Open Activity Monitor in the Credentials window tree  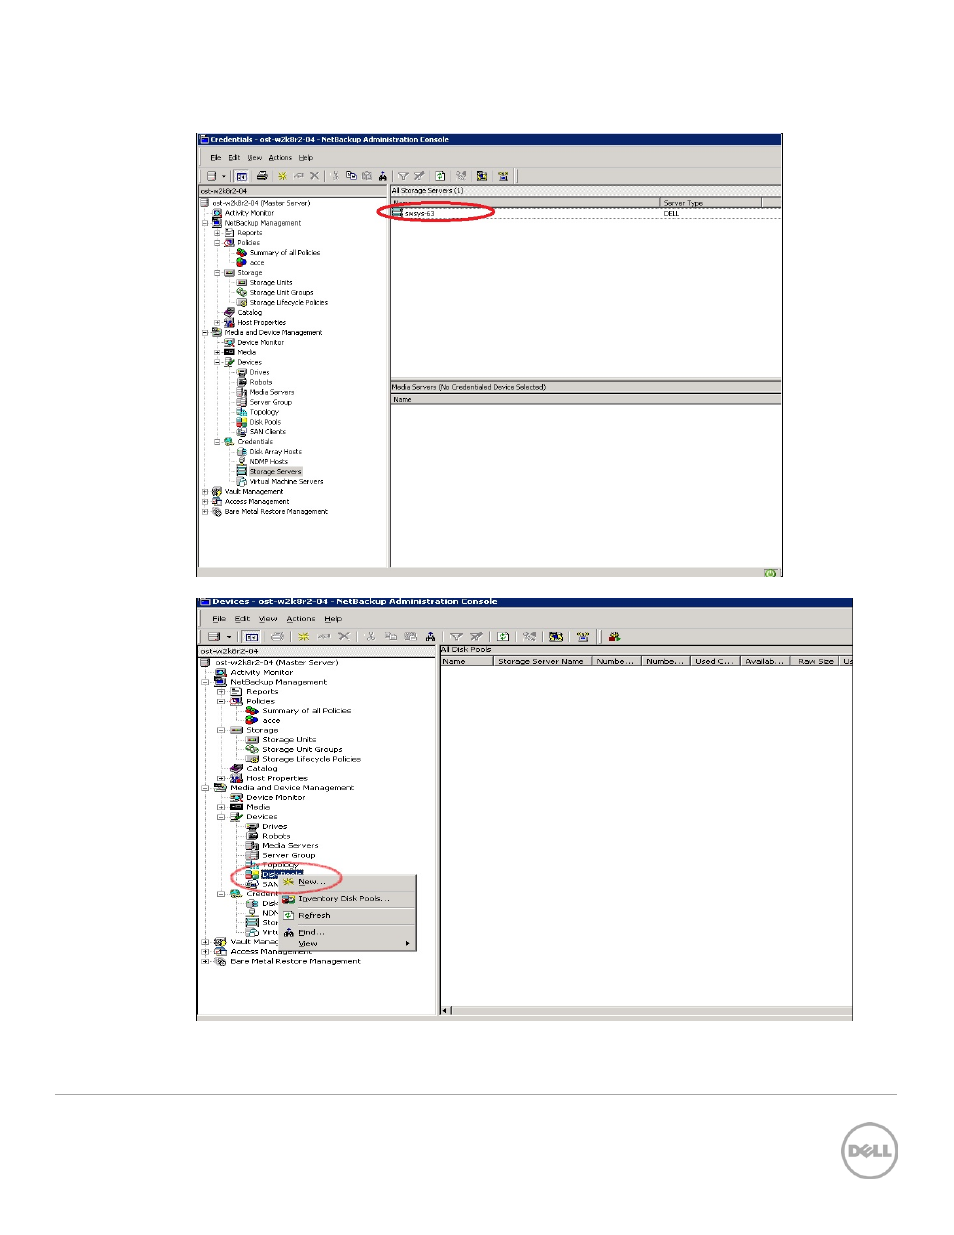point(249,213)
